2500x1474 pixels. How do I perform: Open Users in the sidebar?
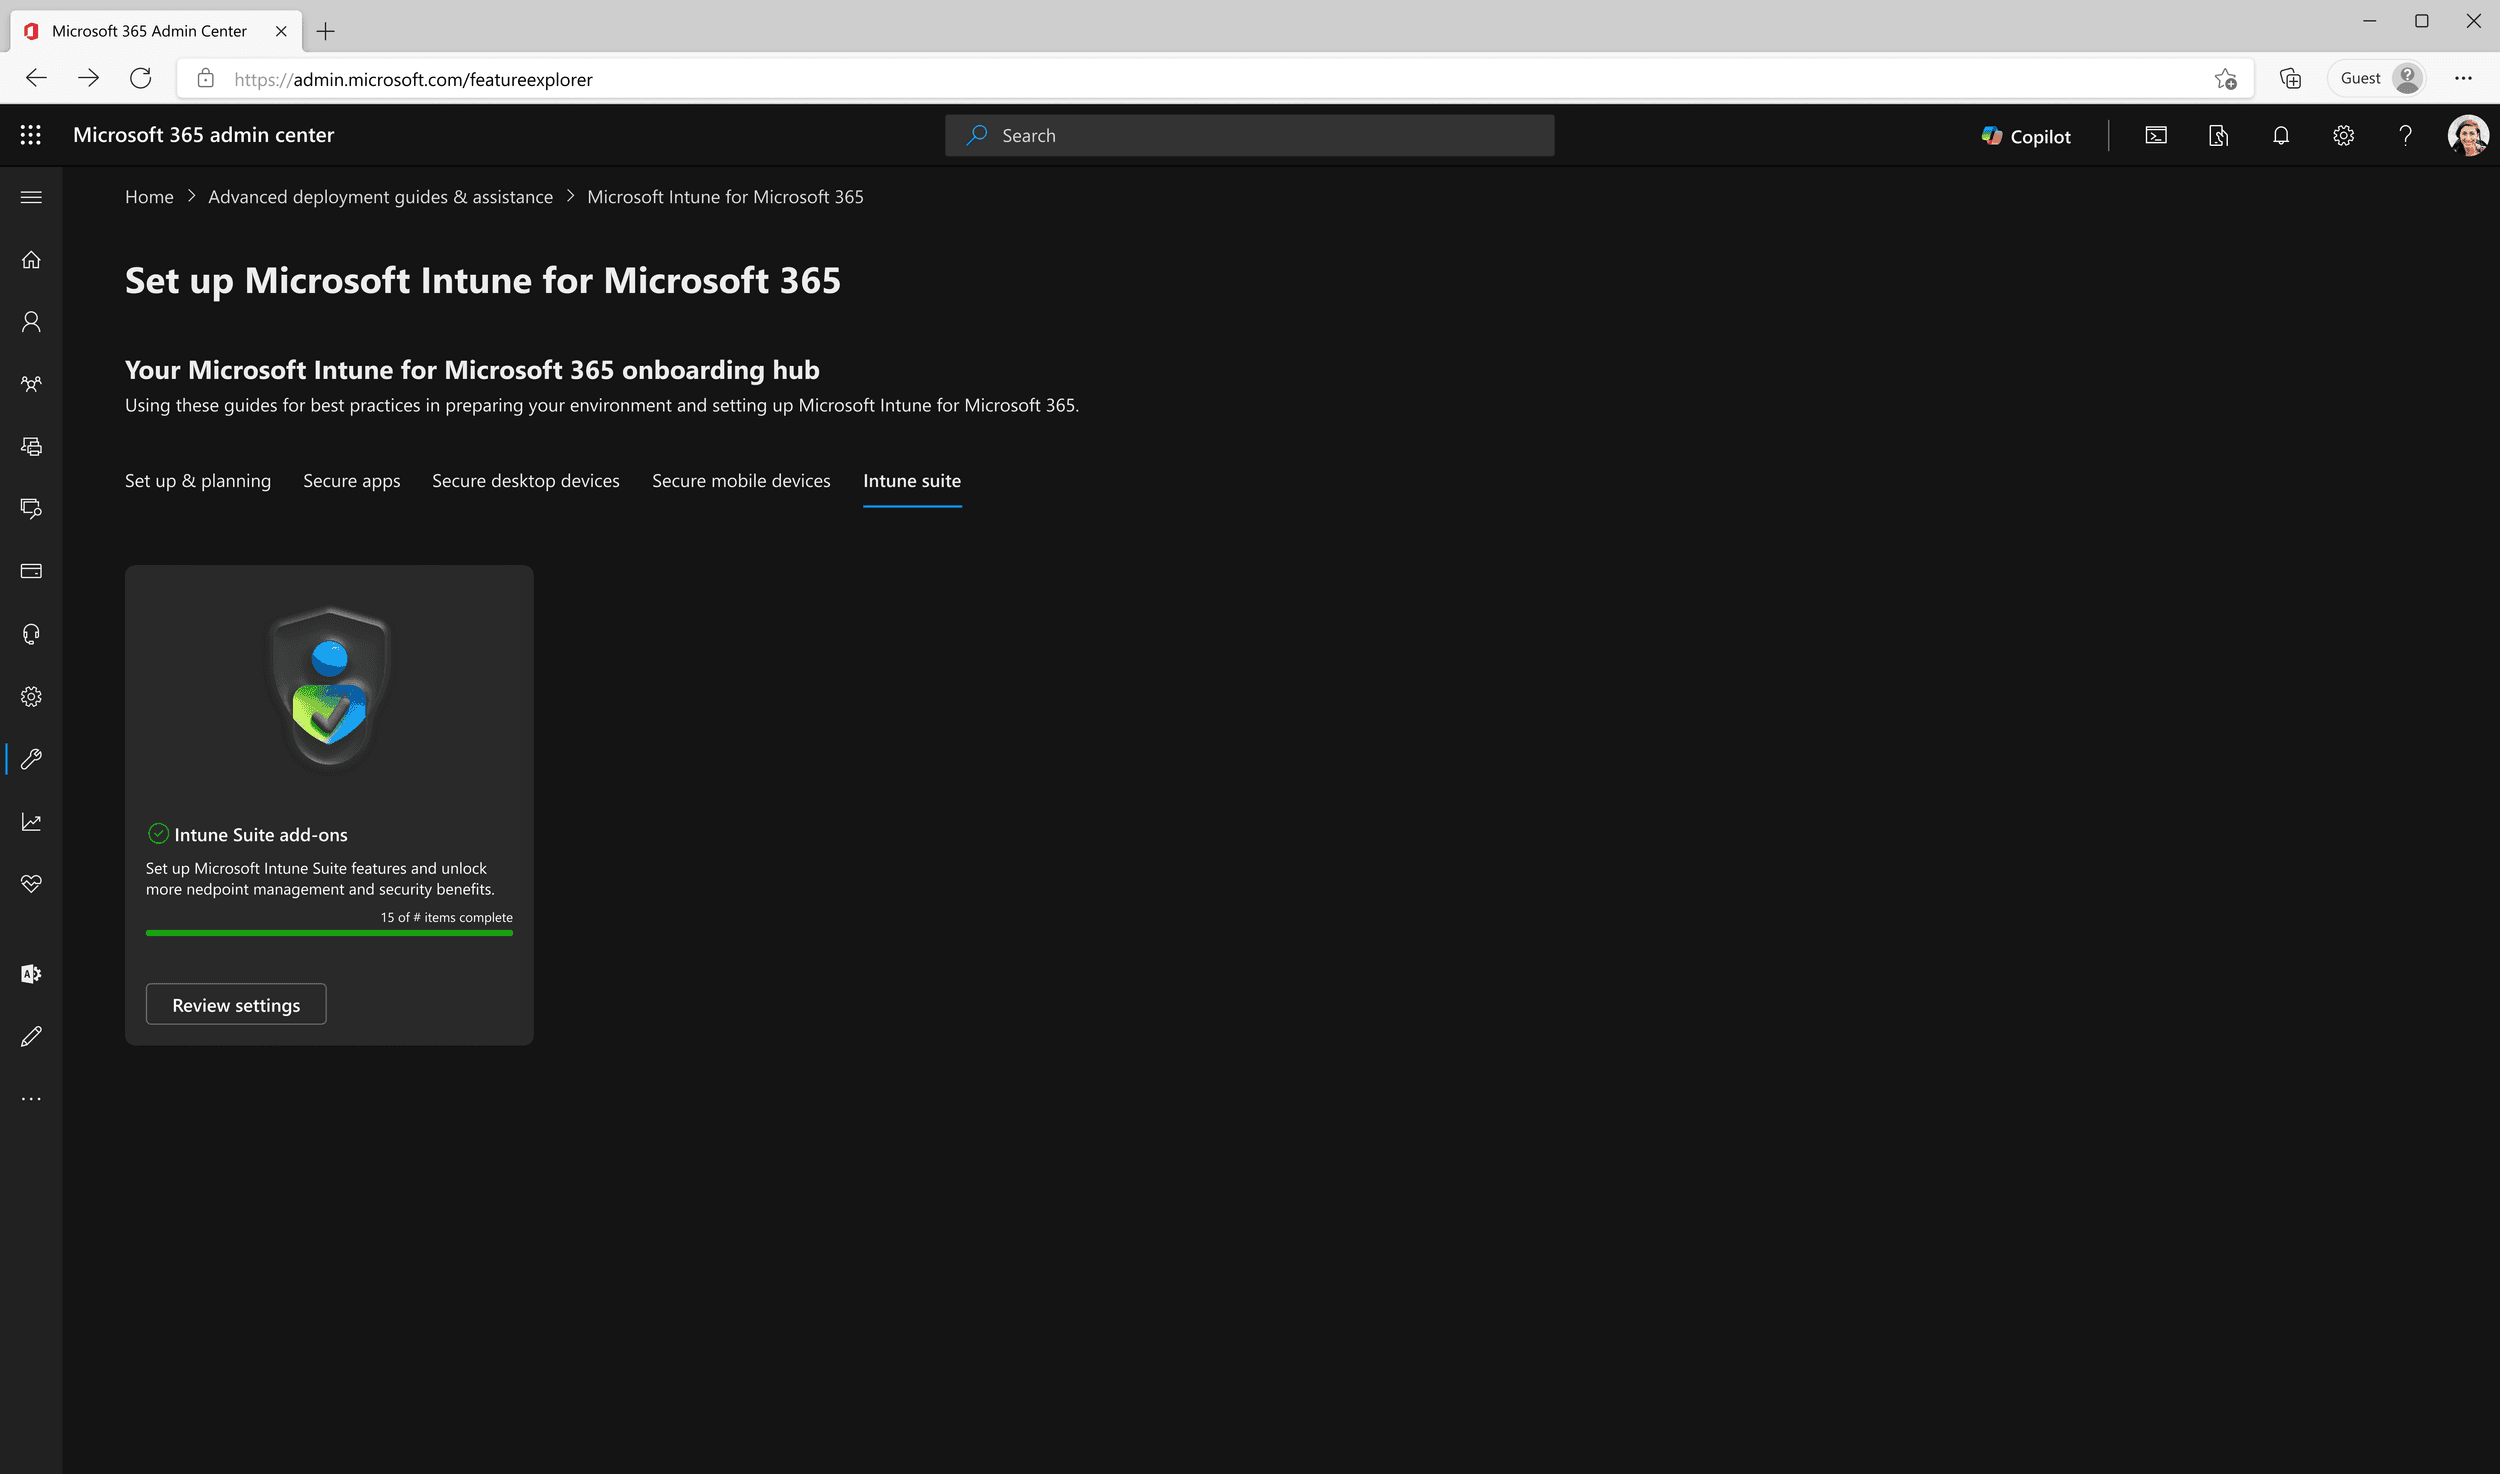31,322
